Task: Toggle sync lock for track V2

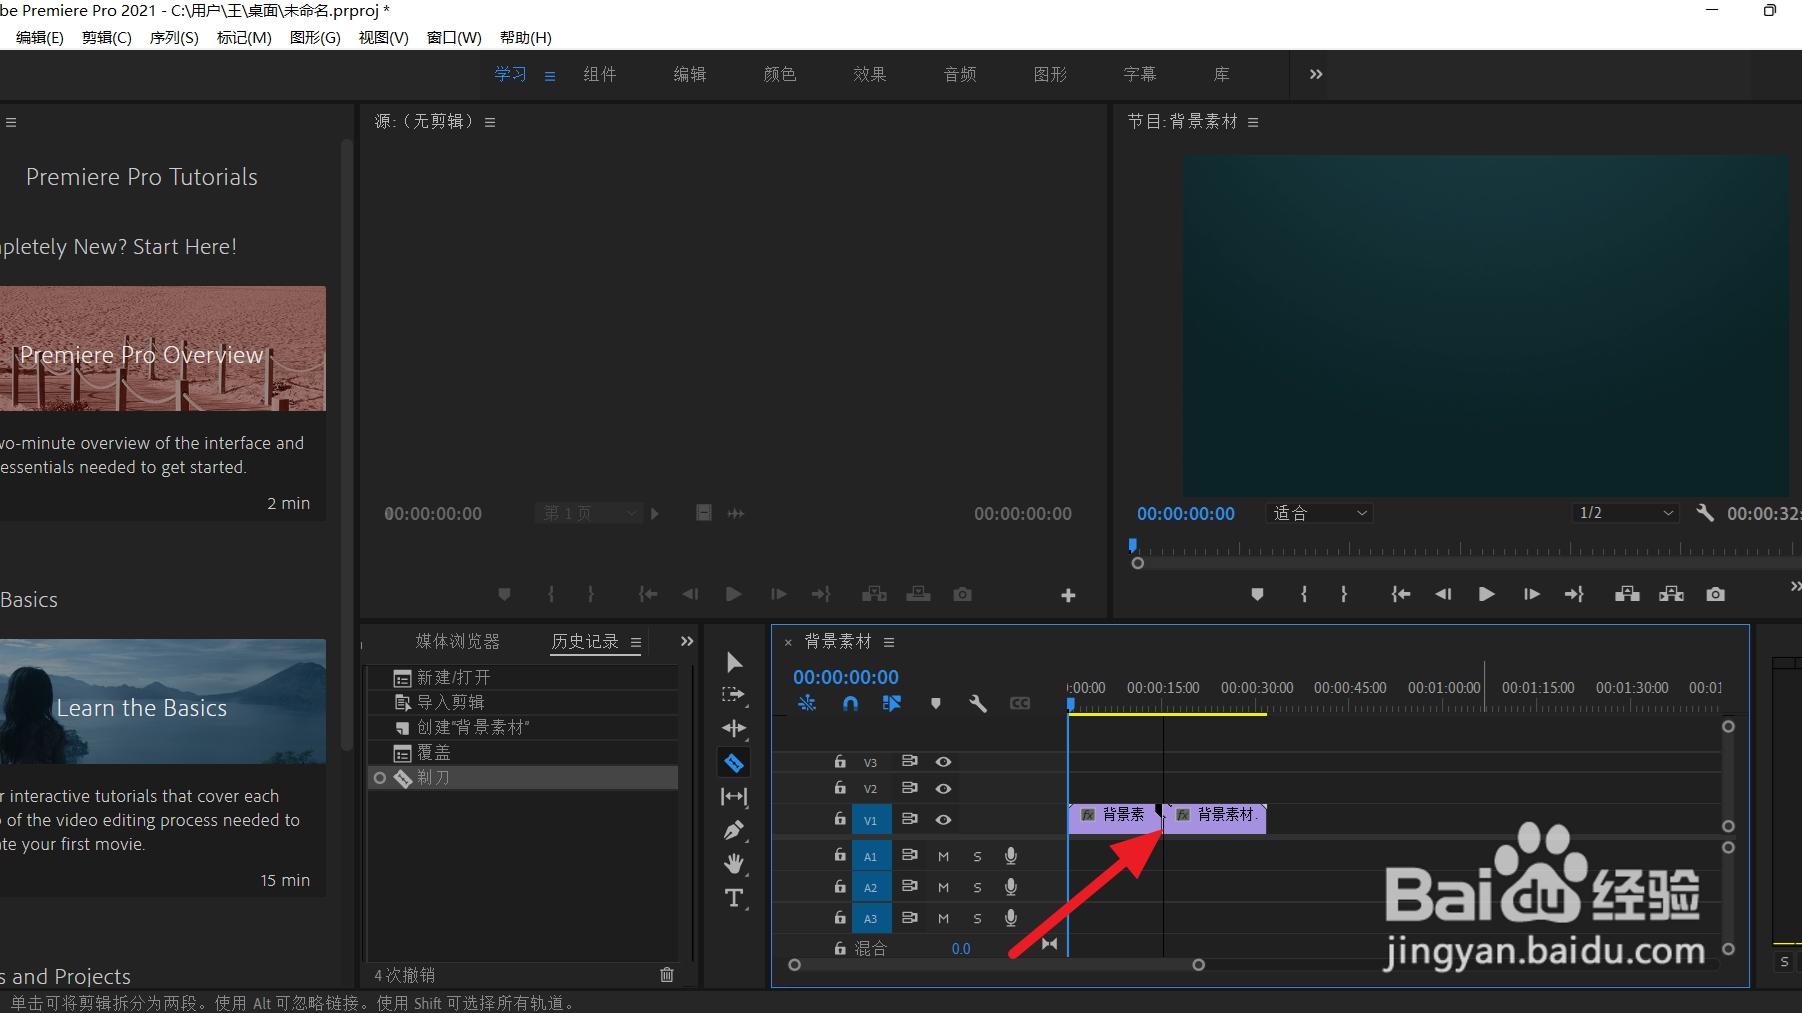Action: click(910, 788)
